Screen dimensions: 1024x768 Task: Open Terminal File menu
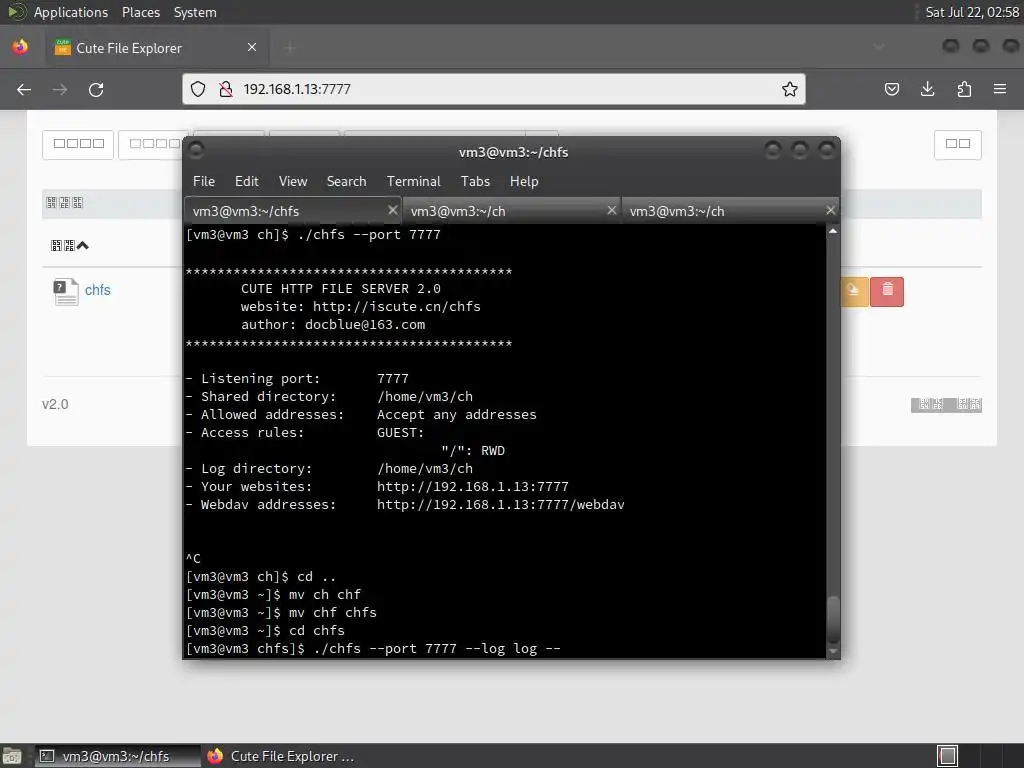204,182
